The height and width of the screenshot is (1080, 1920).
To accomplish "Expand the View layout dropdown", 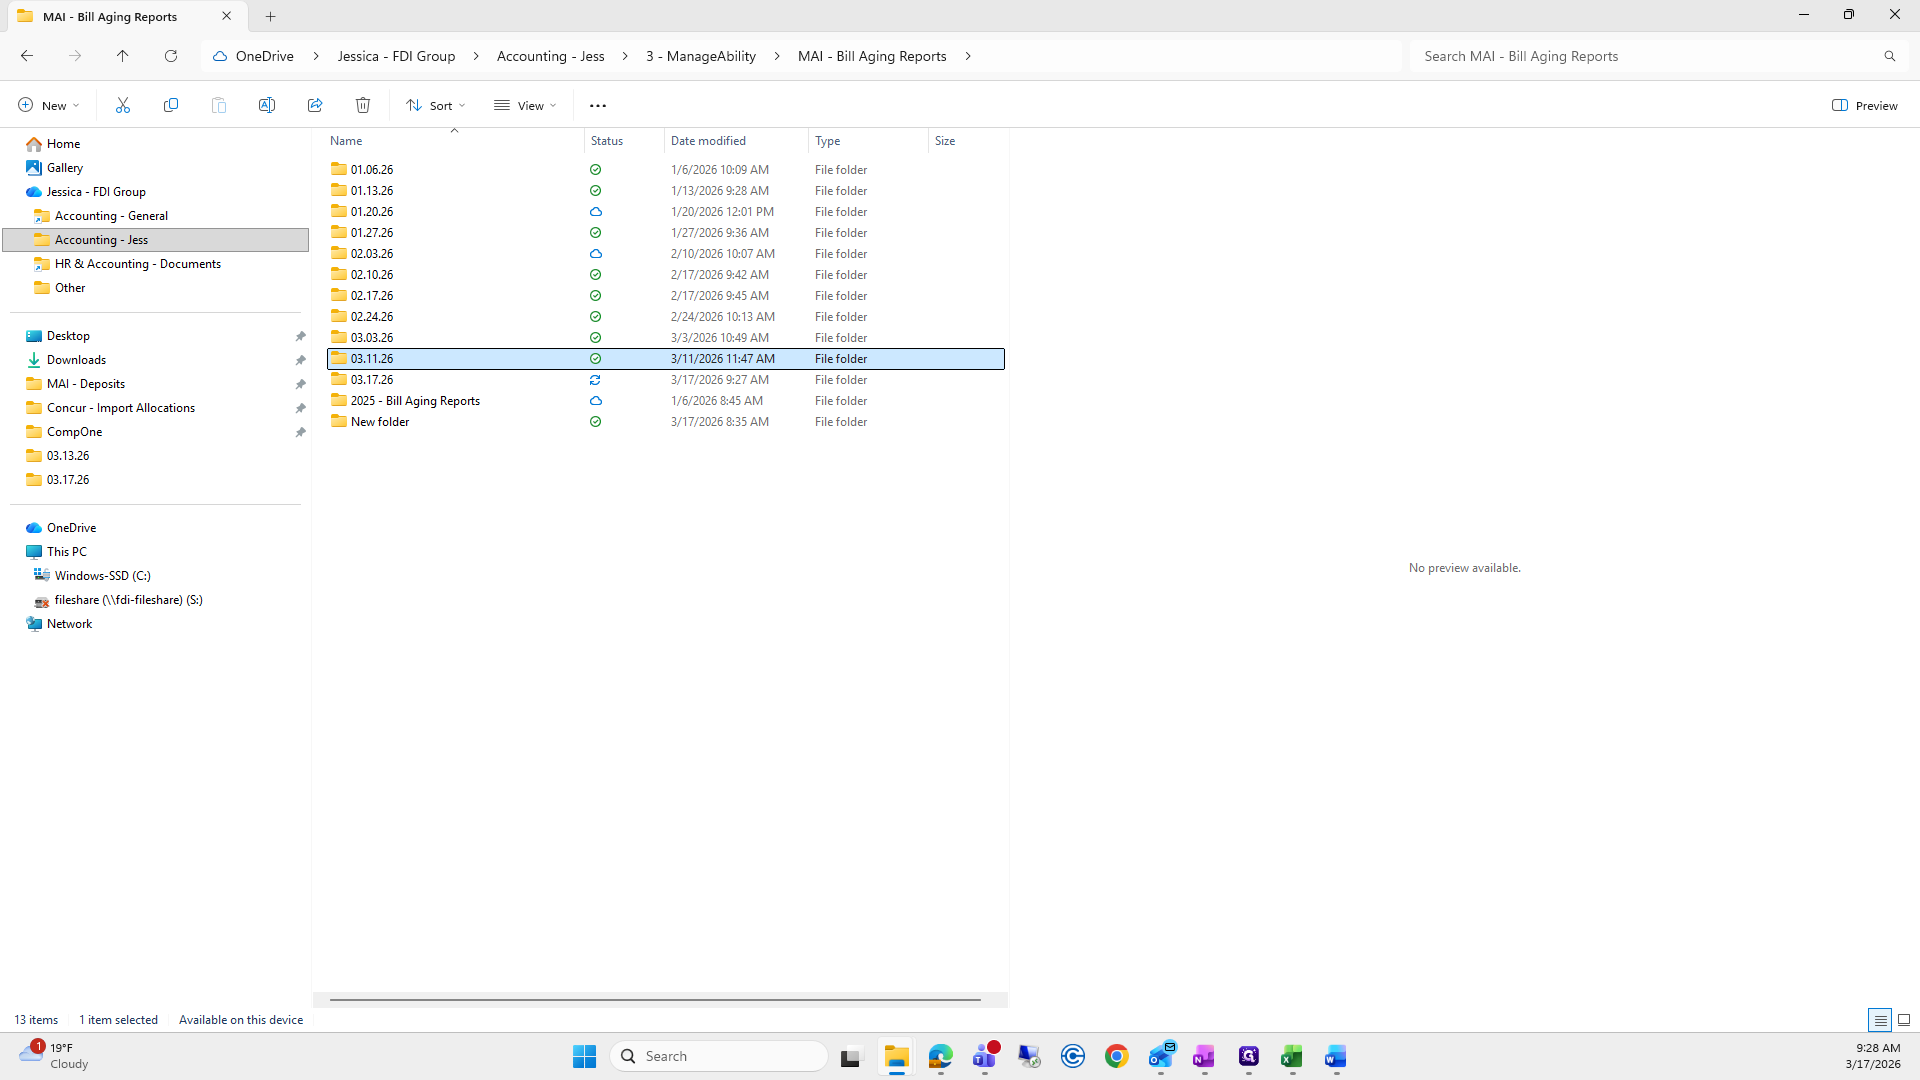I will click(x=525, y=105).
